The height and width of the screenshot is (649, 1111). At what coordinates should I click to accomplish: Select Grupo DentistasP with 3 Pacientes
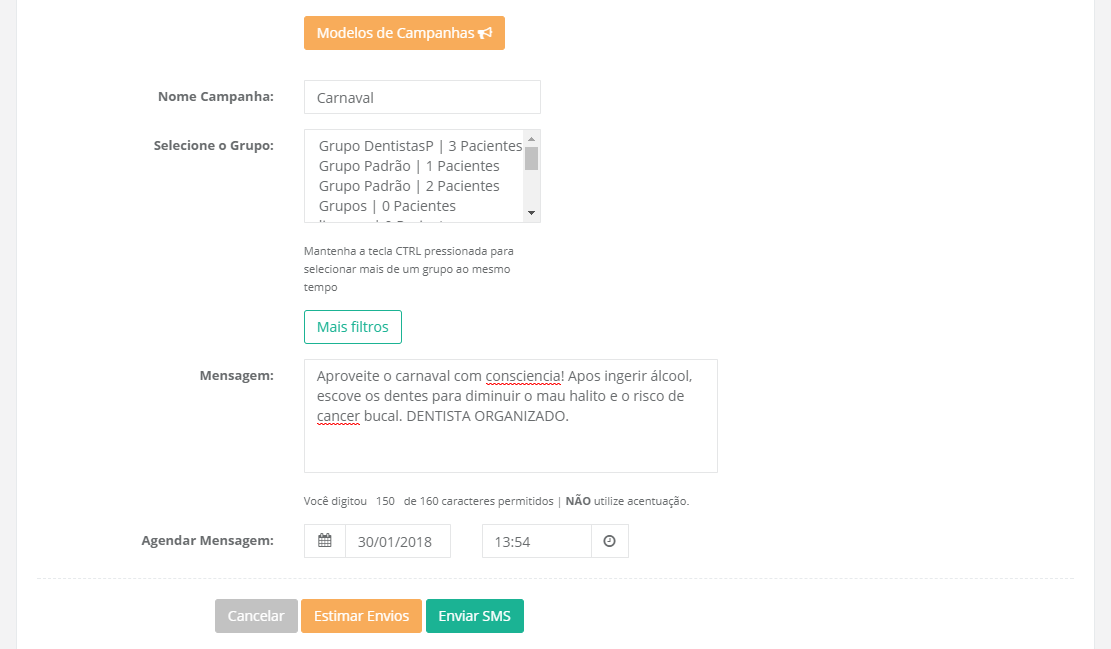pos(420,146)
